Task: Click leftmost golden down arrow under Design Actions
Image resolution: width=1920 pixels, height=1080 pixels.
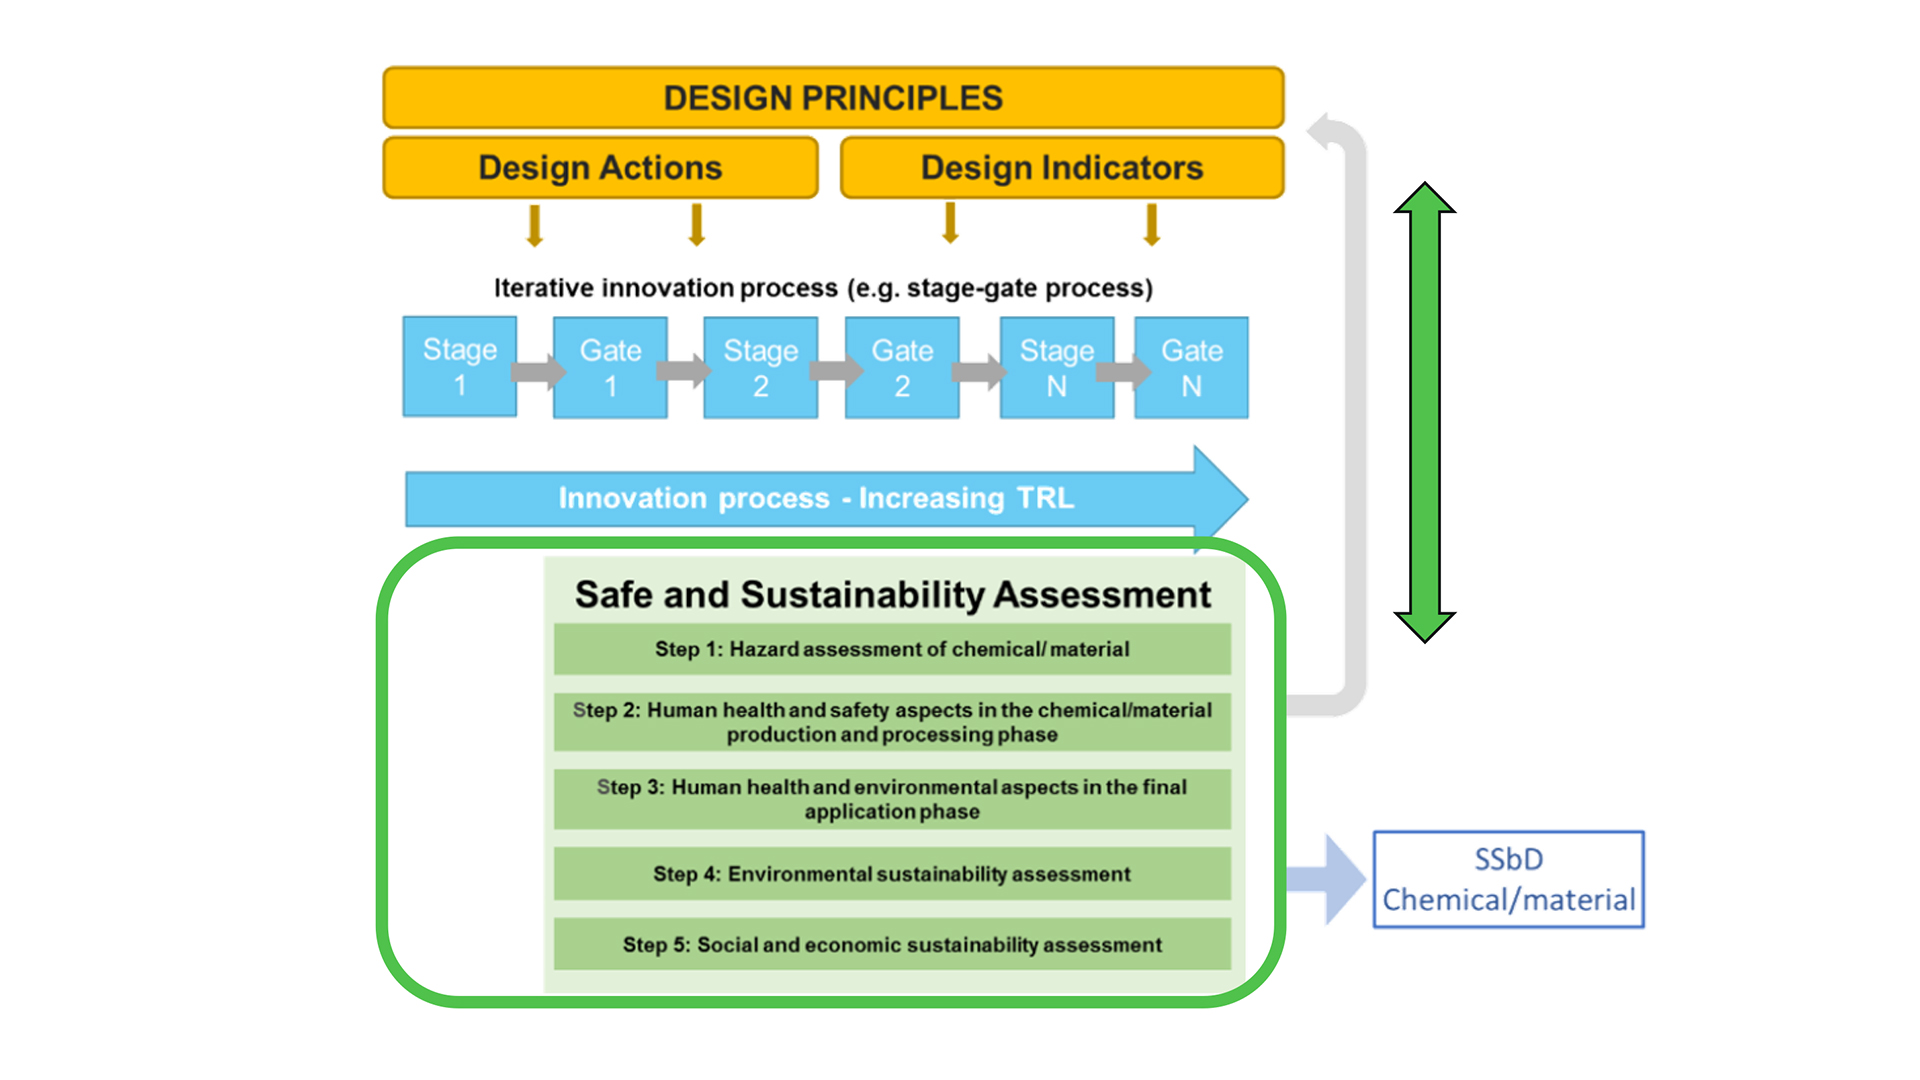Action: (x=535, y=225)
